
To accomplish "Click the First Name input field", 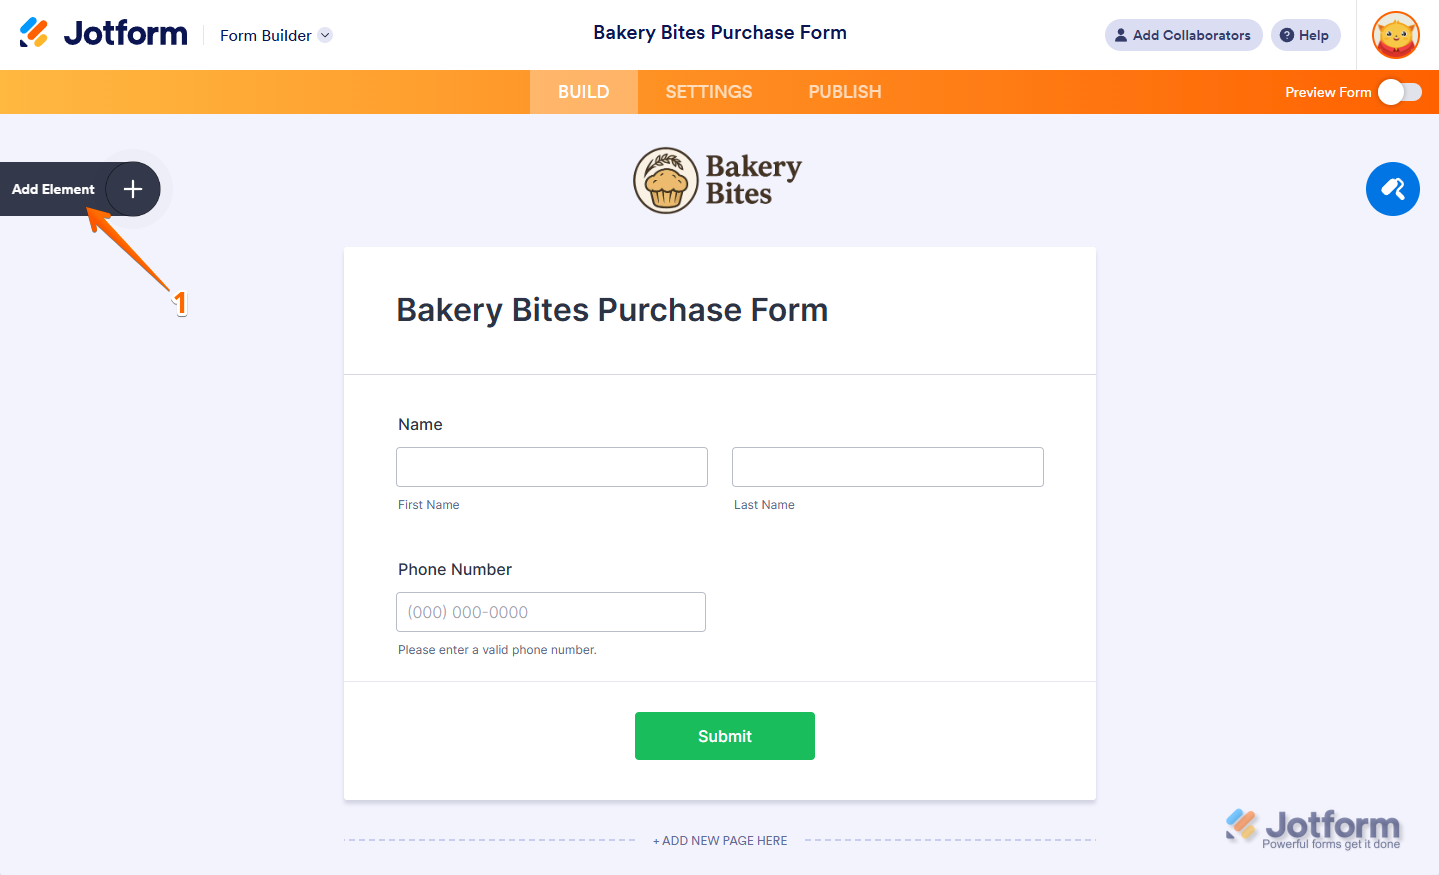I will click(552, 467).
